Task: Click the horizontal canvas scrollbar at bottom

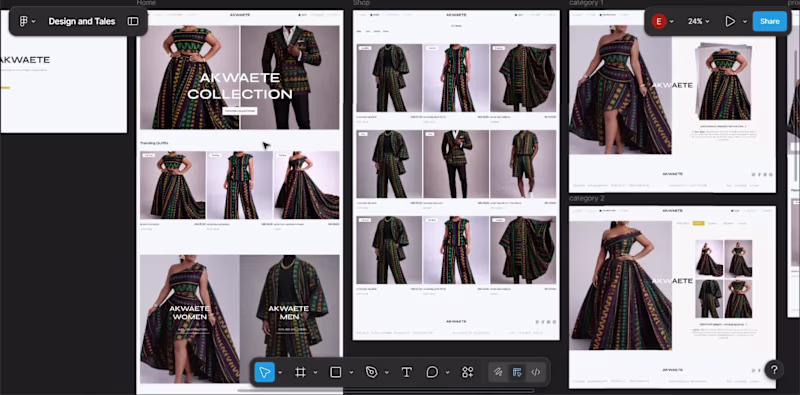Action: click(x=386, y=391)
